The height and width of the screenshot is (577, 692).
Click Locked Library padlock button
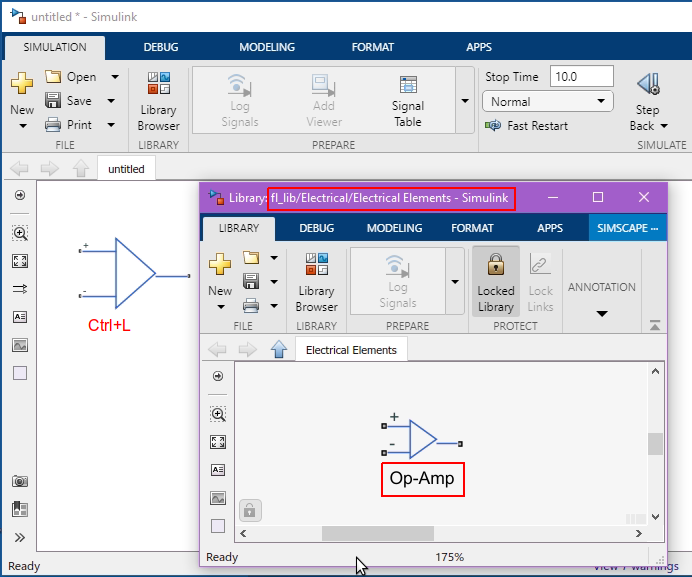(495, 281)
